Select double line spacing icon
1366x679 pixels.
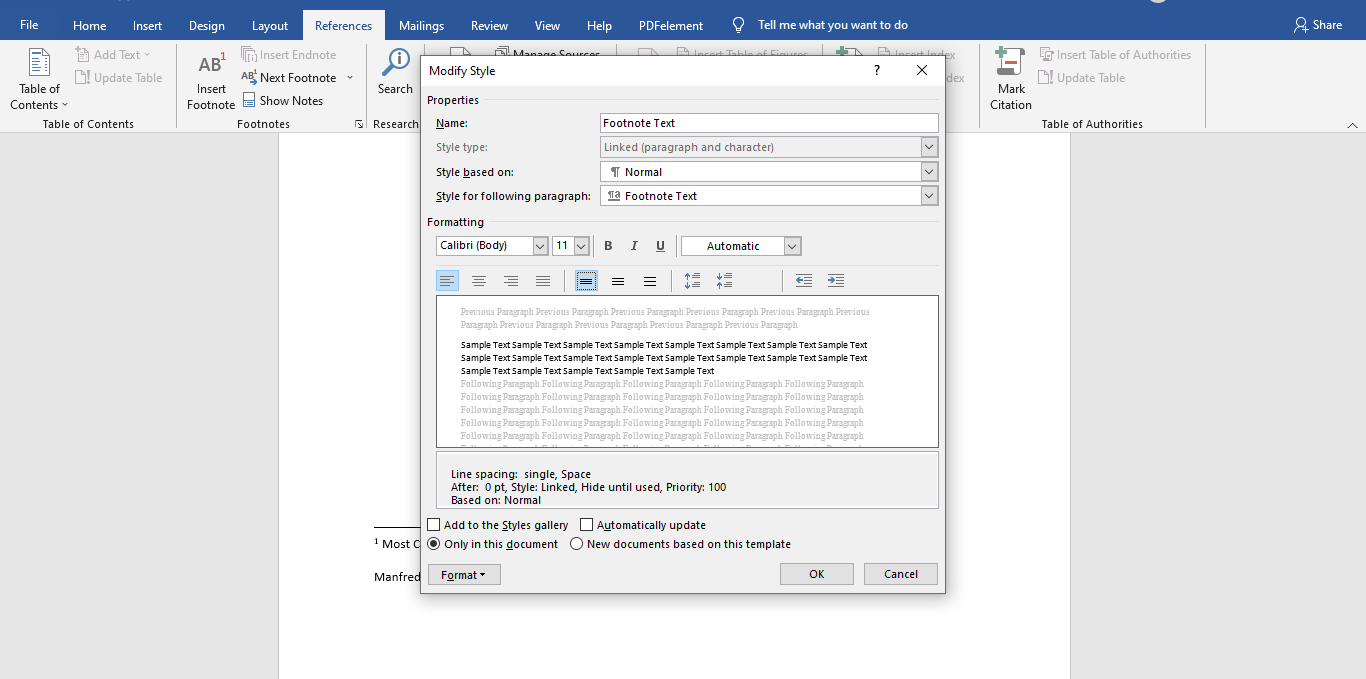pyautogui.click(x=650, y=281)
